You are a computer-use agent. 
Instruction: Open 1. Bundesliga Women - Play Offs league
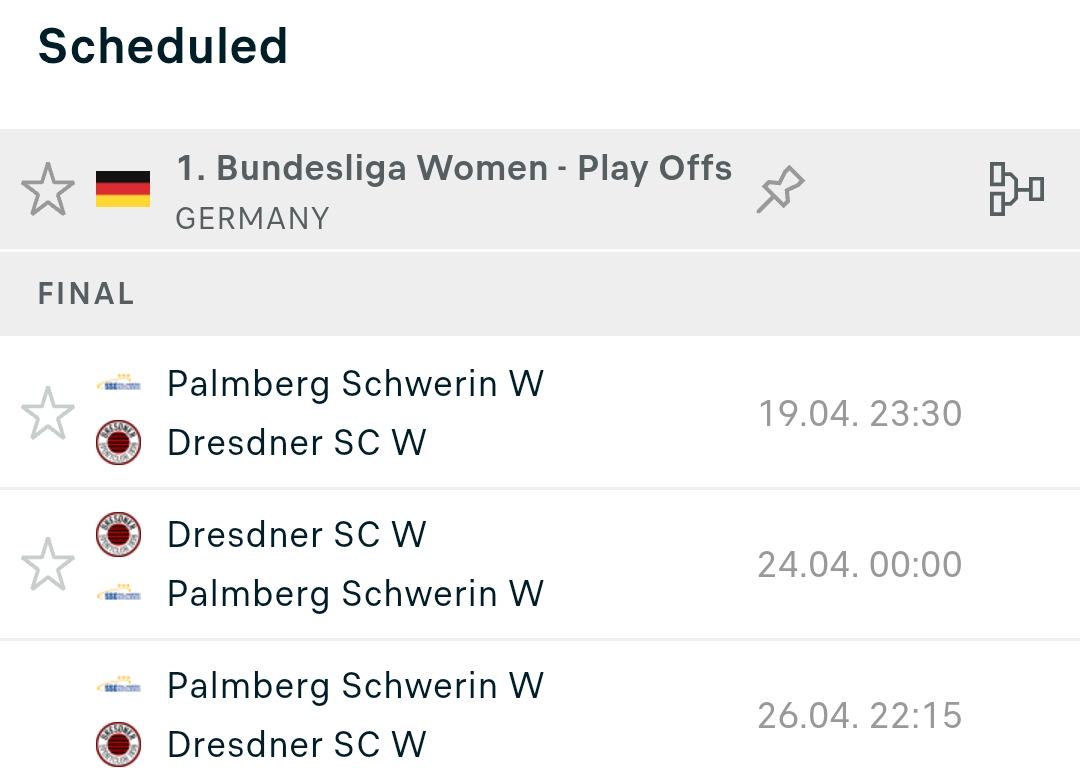point(454,168)
